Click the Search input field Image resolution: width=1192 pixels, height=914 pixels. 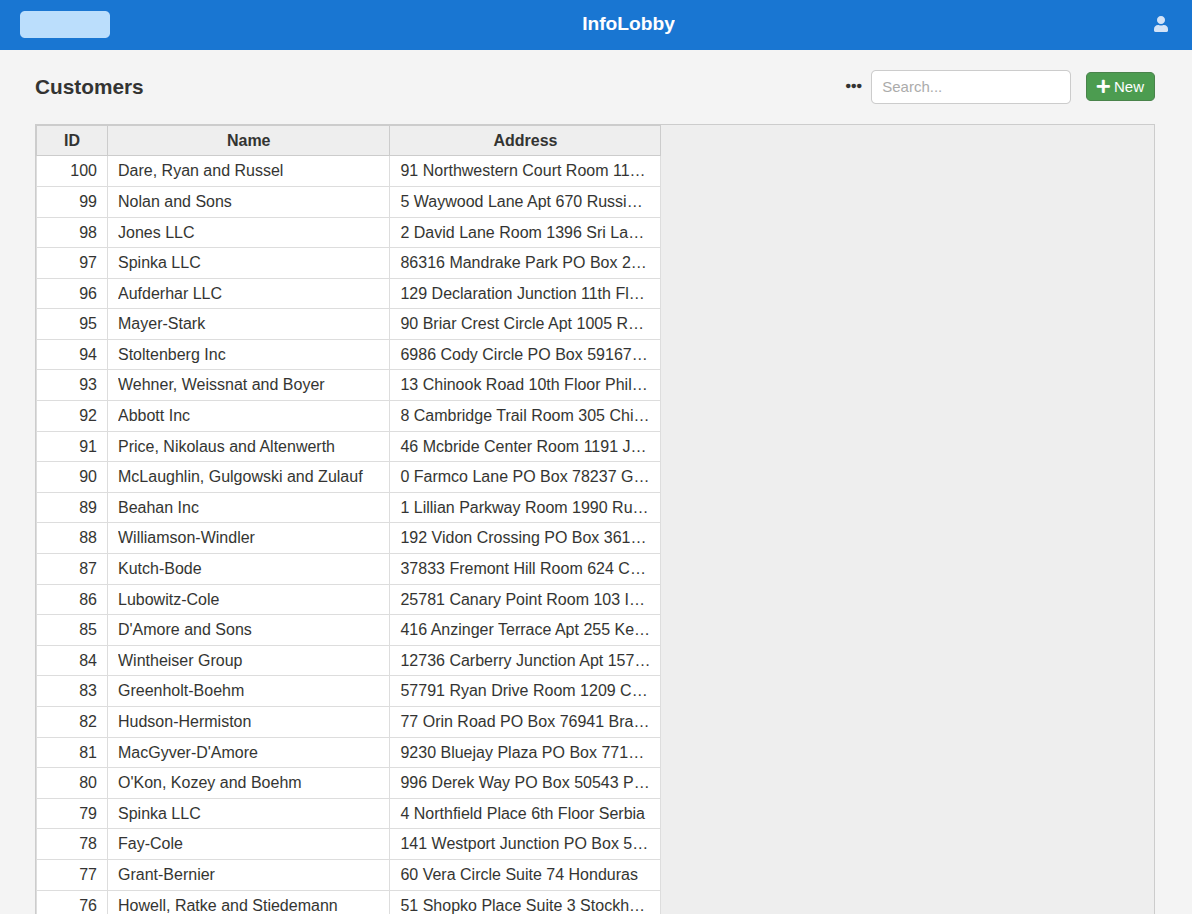(x=970, y=87)
